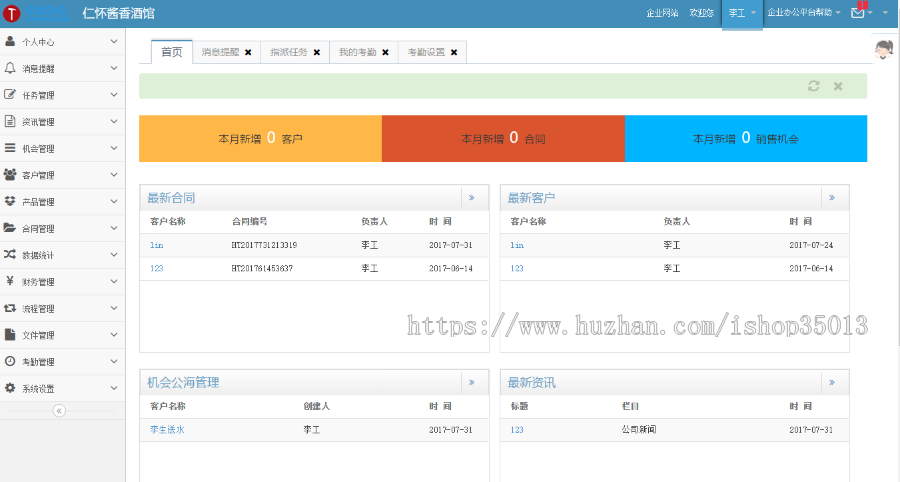Open the customer service avatar
Viewport: 900px width, 482px height.
884,49
